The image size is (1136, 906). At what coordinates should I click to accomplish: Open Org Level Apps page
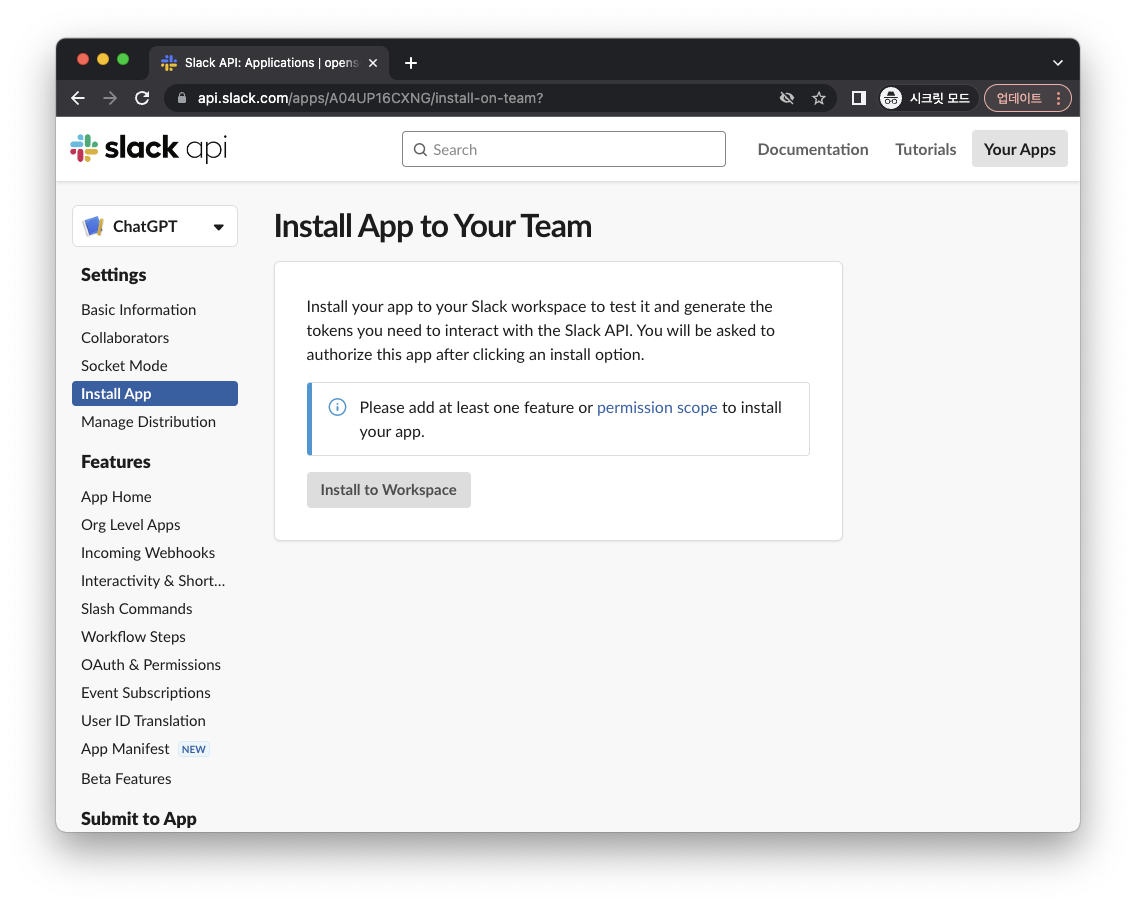click(130, 525)
